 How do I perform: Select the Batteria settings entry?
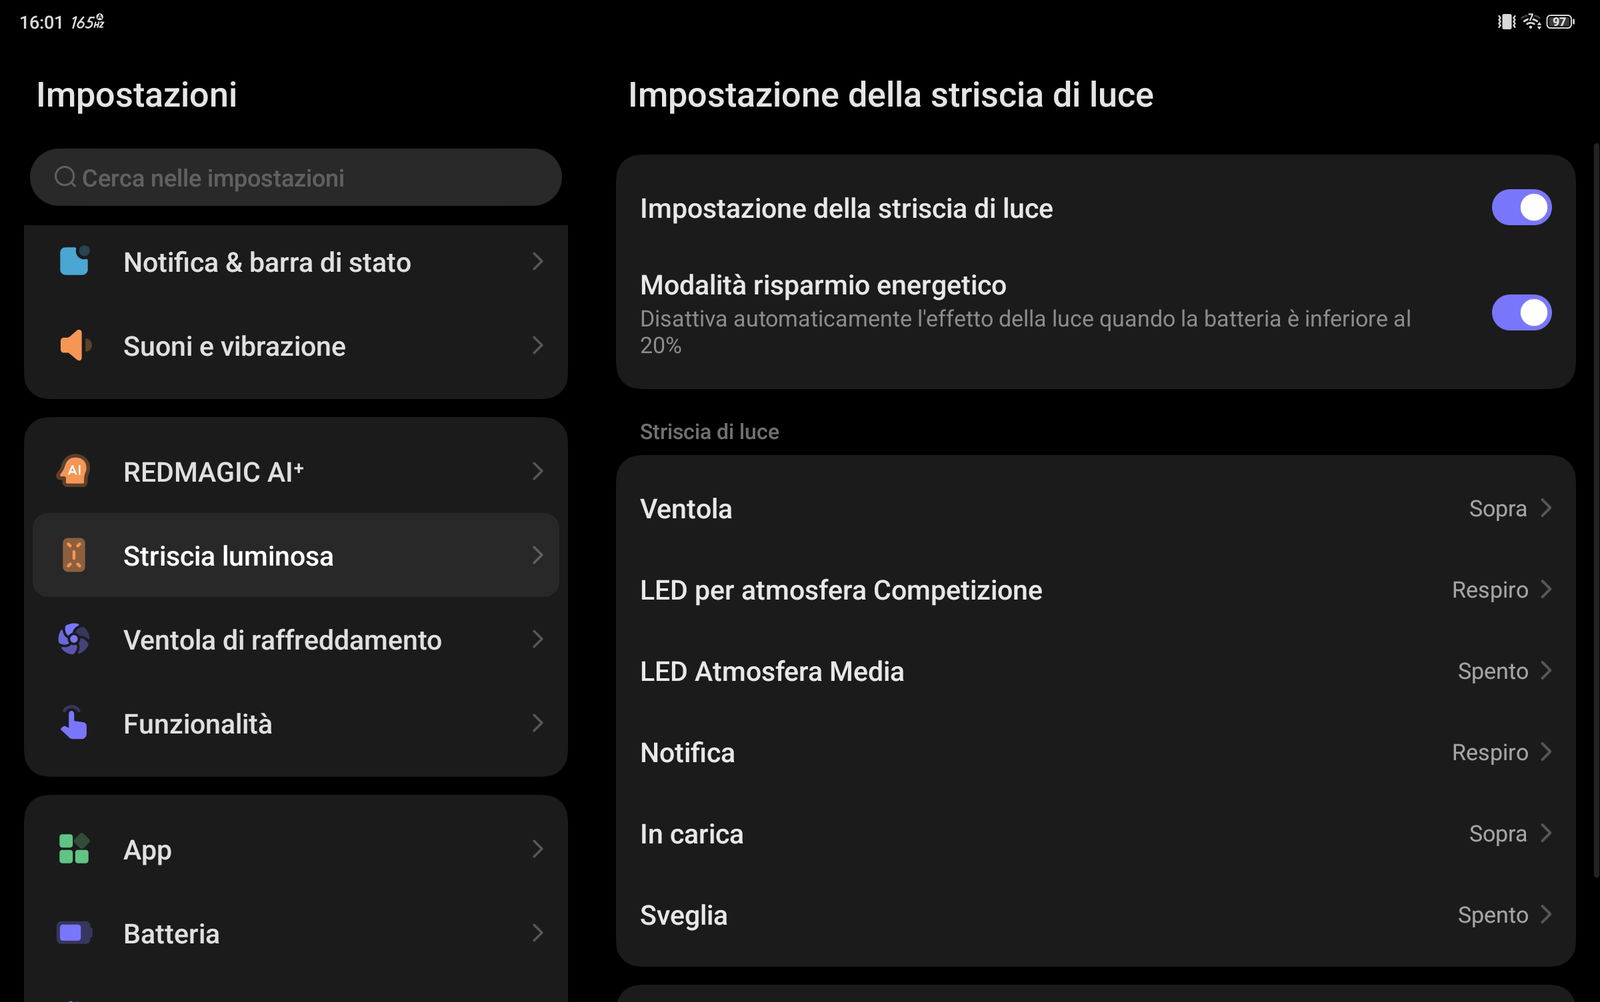(x=171, y=933)
